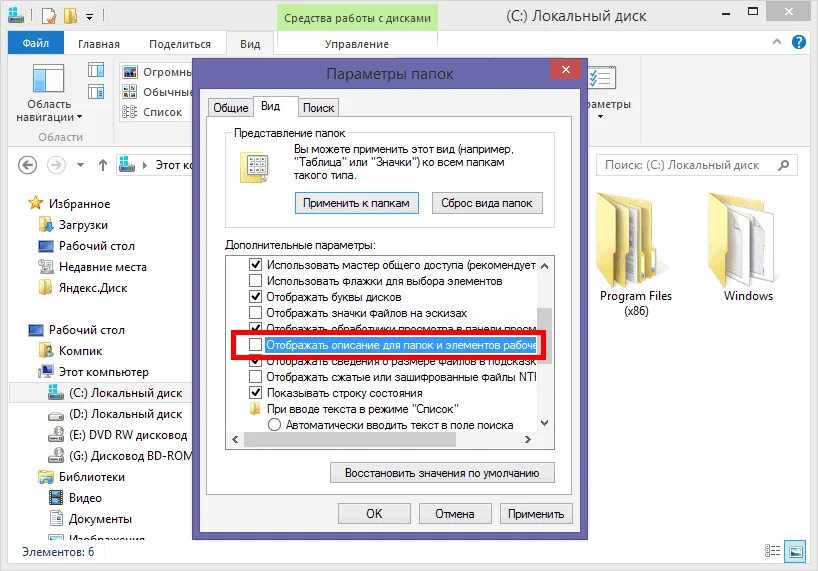818x571 pixels.
Task: Click the Средства работы с дисками contextual tab
Action: [x=357, y=18]
